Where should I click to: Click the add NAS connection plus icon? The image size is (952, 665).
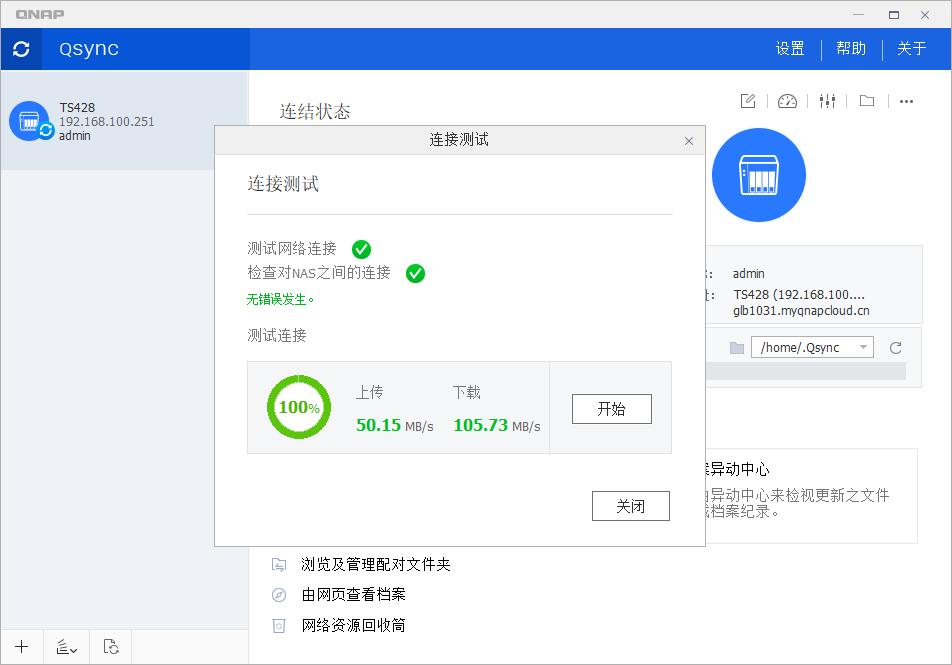tap(21, 646)
